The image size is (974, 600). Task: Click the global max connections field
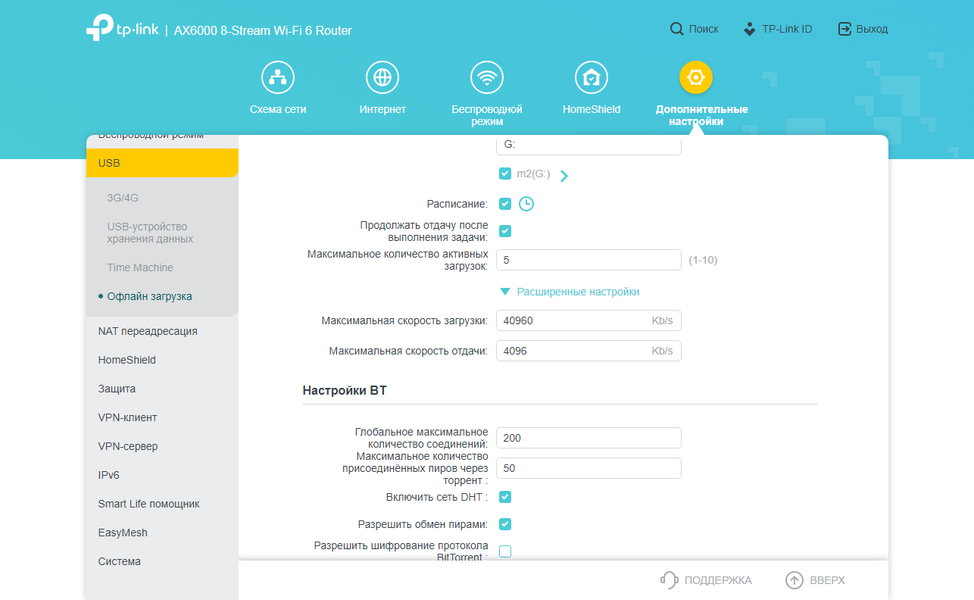588,438
